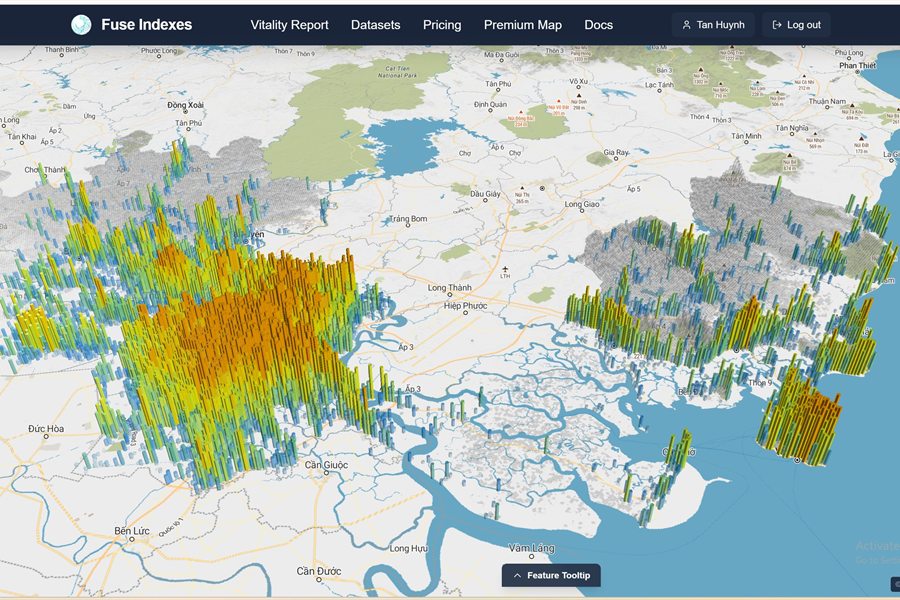Log out using the Log out button
Viewport: 900px width, 600px height.
point(796,25)
